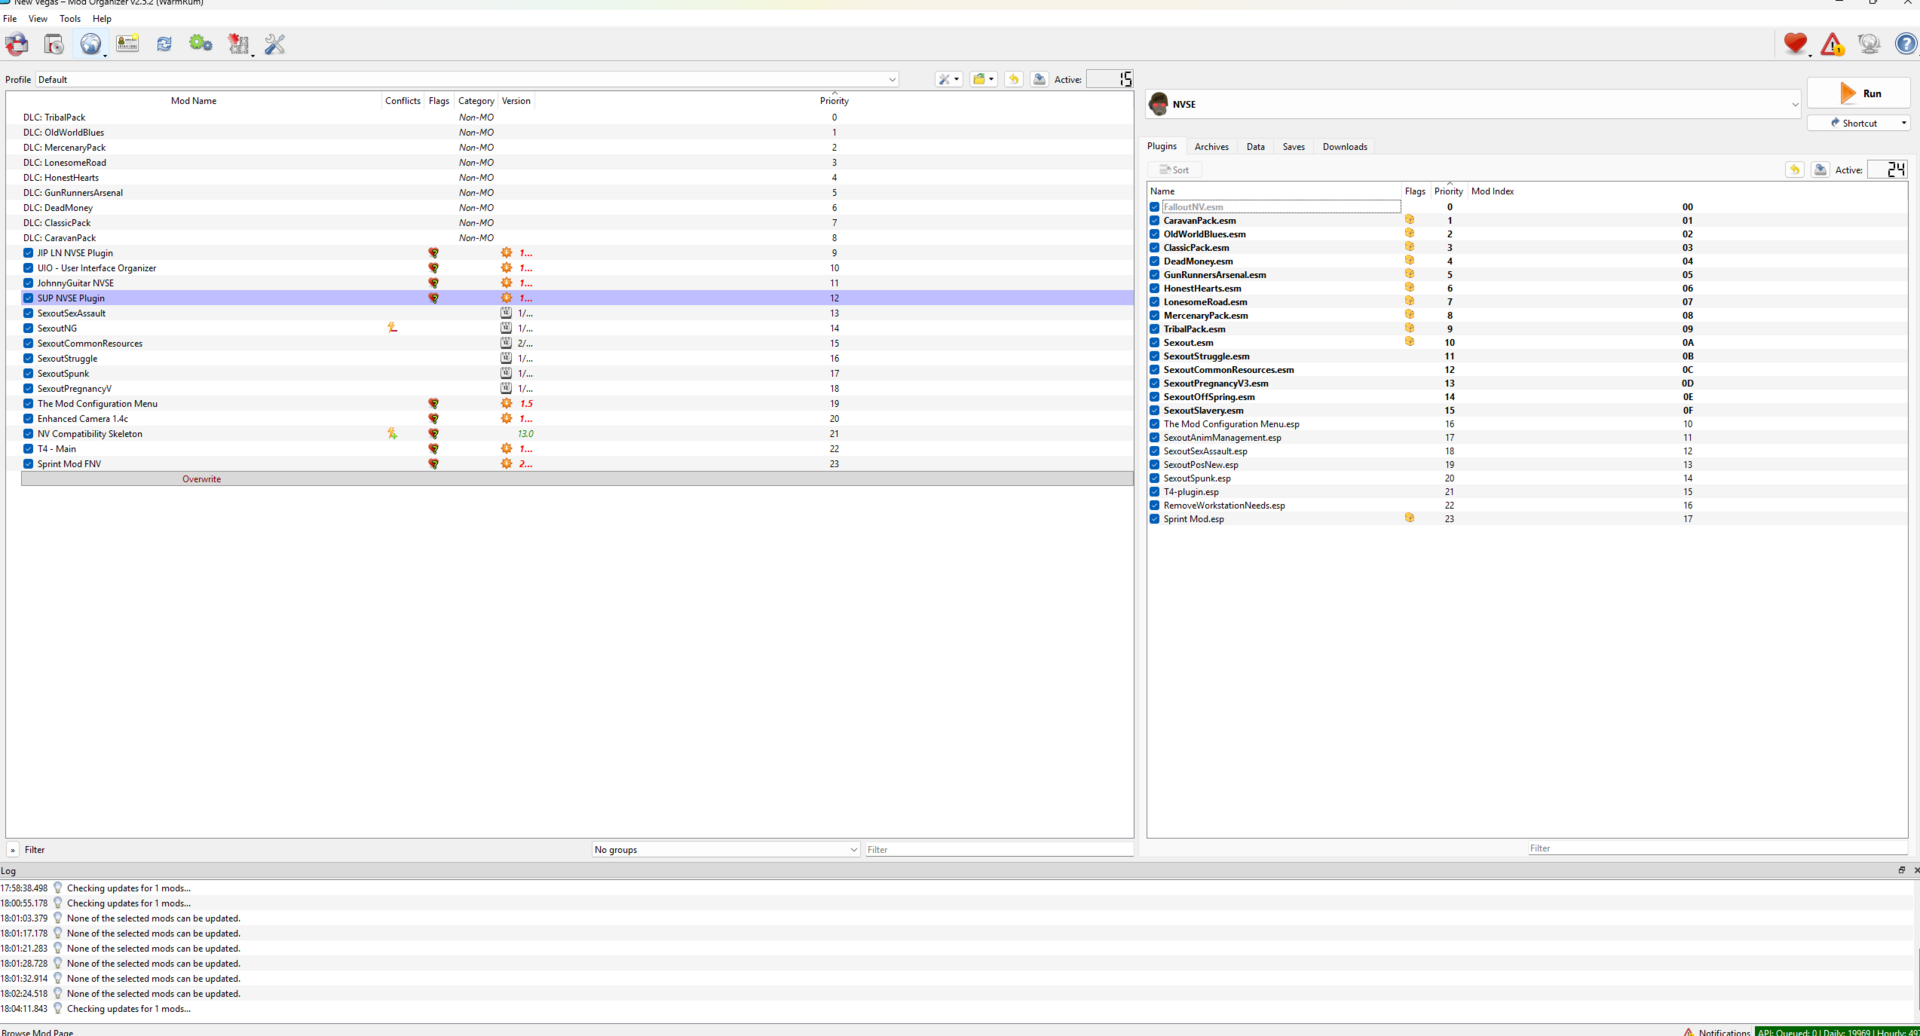The image size is (1920, 1036).
Task: Click category icon on SexoutSexAssault row
Action: 506,313
